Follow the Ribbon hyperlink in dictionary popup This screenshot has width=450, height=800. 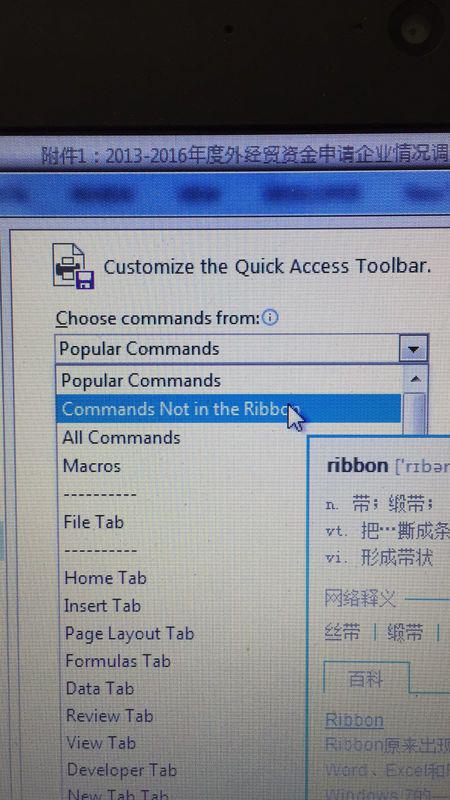pyautogui.click(x=354, y=720)
